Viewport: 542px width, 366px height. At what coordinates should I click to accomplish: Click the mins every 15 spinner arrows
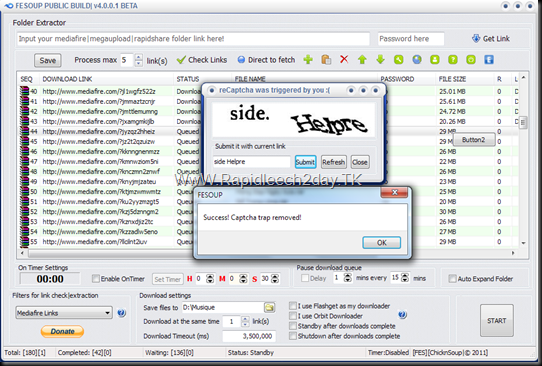click(x=405, y=278)
